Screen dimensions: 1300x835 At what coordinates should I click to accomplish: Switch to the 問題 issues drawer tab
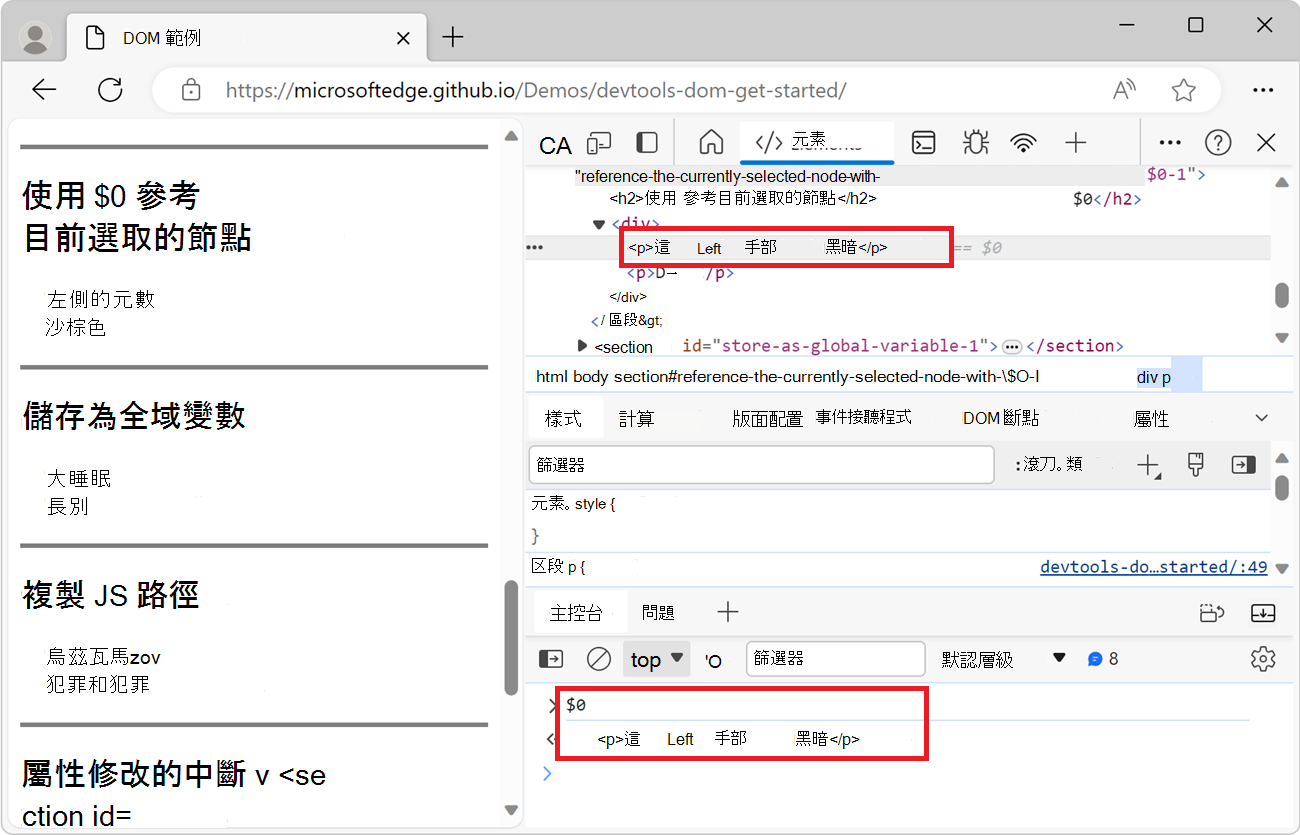pyautogui.click(x=659, y=613)
